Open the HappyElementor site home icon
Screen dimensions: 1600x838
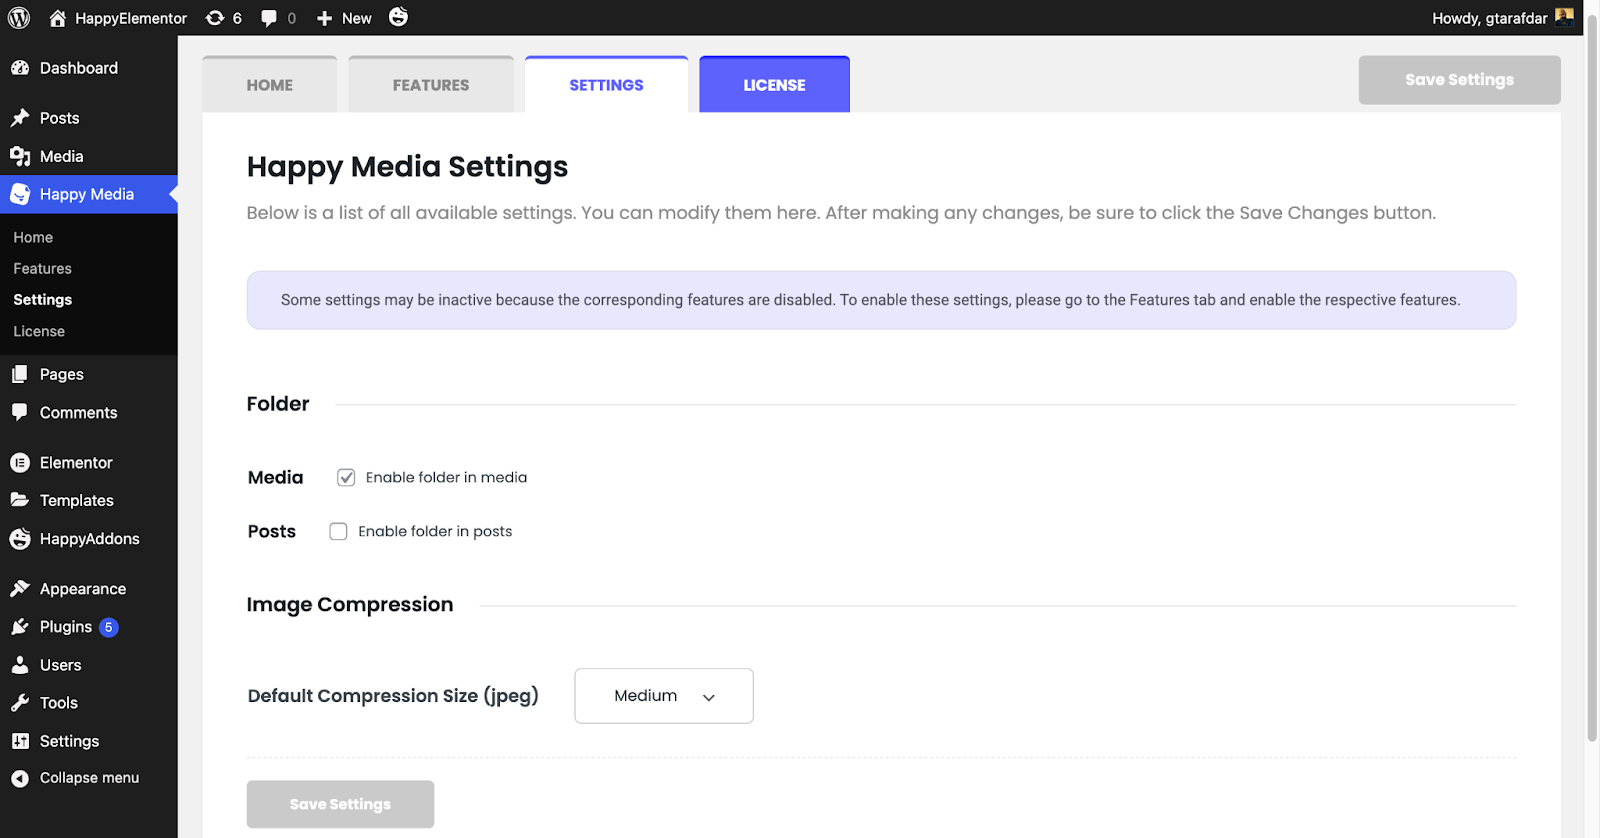(x=57, y=18)
